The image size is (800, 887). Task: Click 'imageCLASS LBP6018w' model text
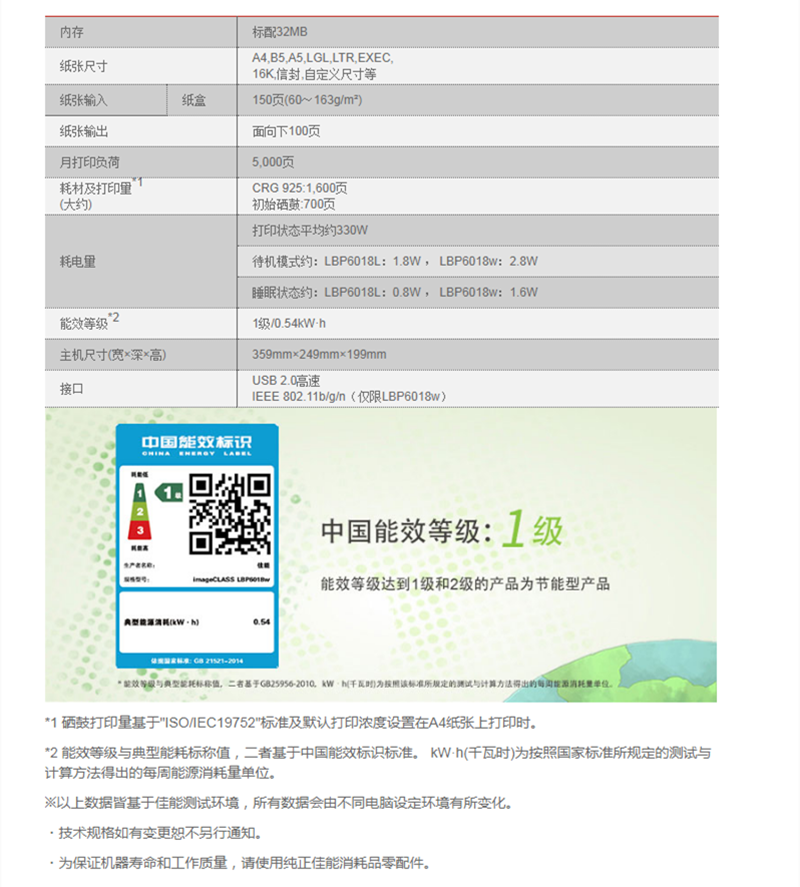point(231,579)
